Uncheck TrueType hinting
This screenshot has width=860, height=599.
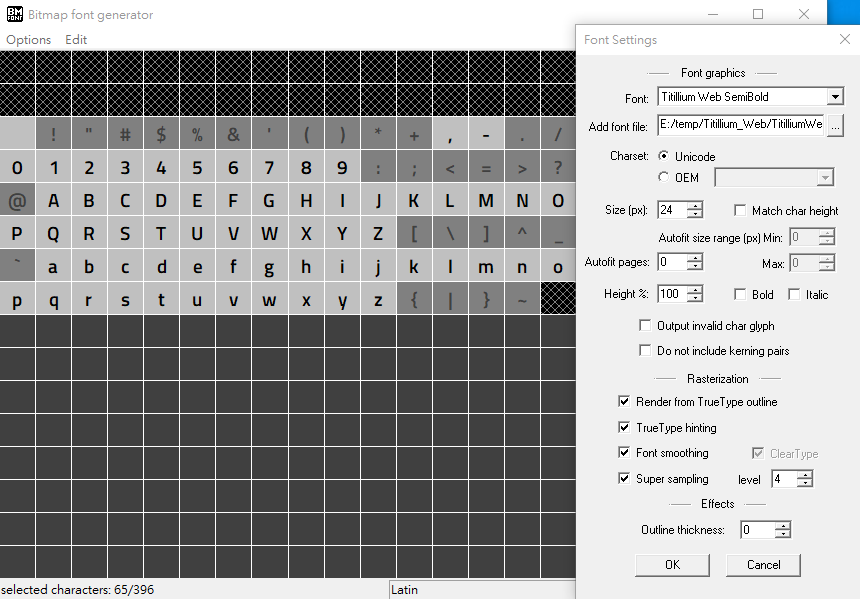624,427
